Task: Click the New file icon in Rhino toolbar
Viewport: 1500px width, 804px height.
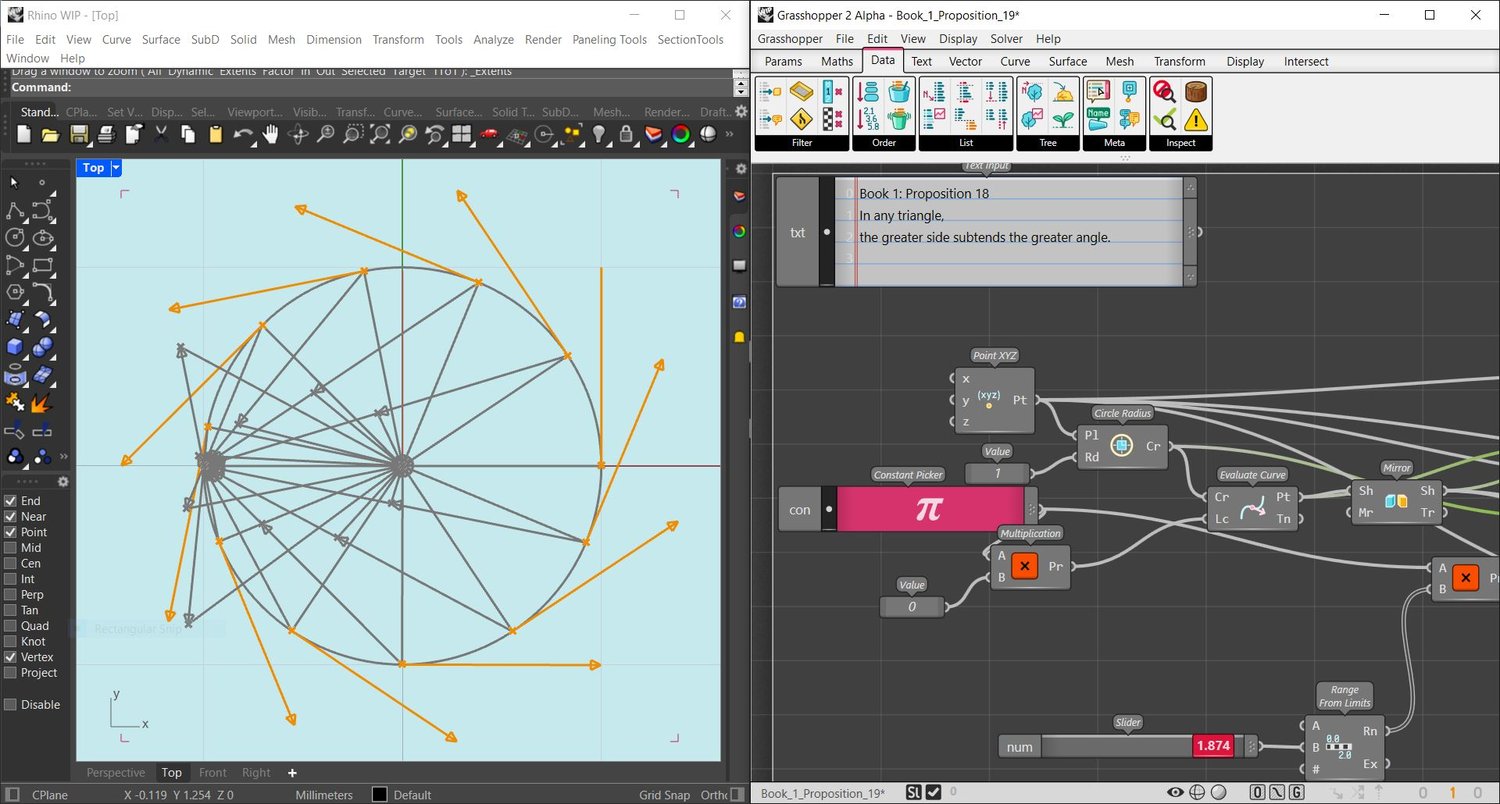Action: coord(24,134)
